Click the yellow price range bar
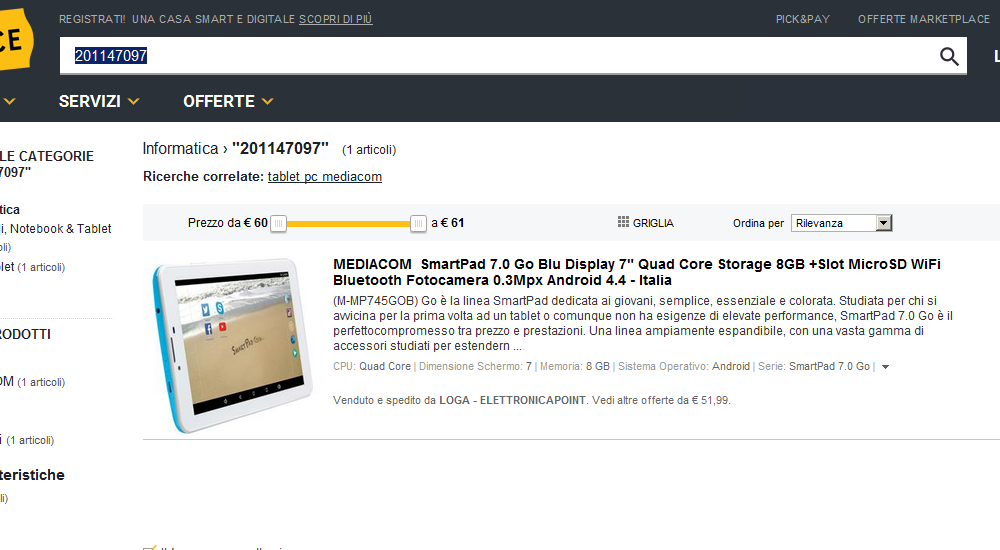This screenshot has height=550, width=1000. [x=348, y=223]
